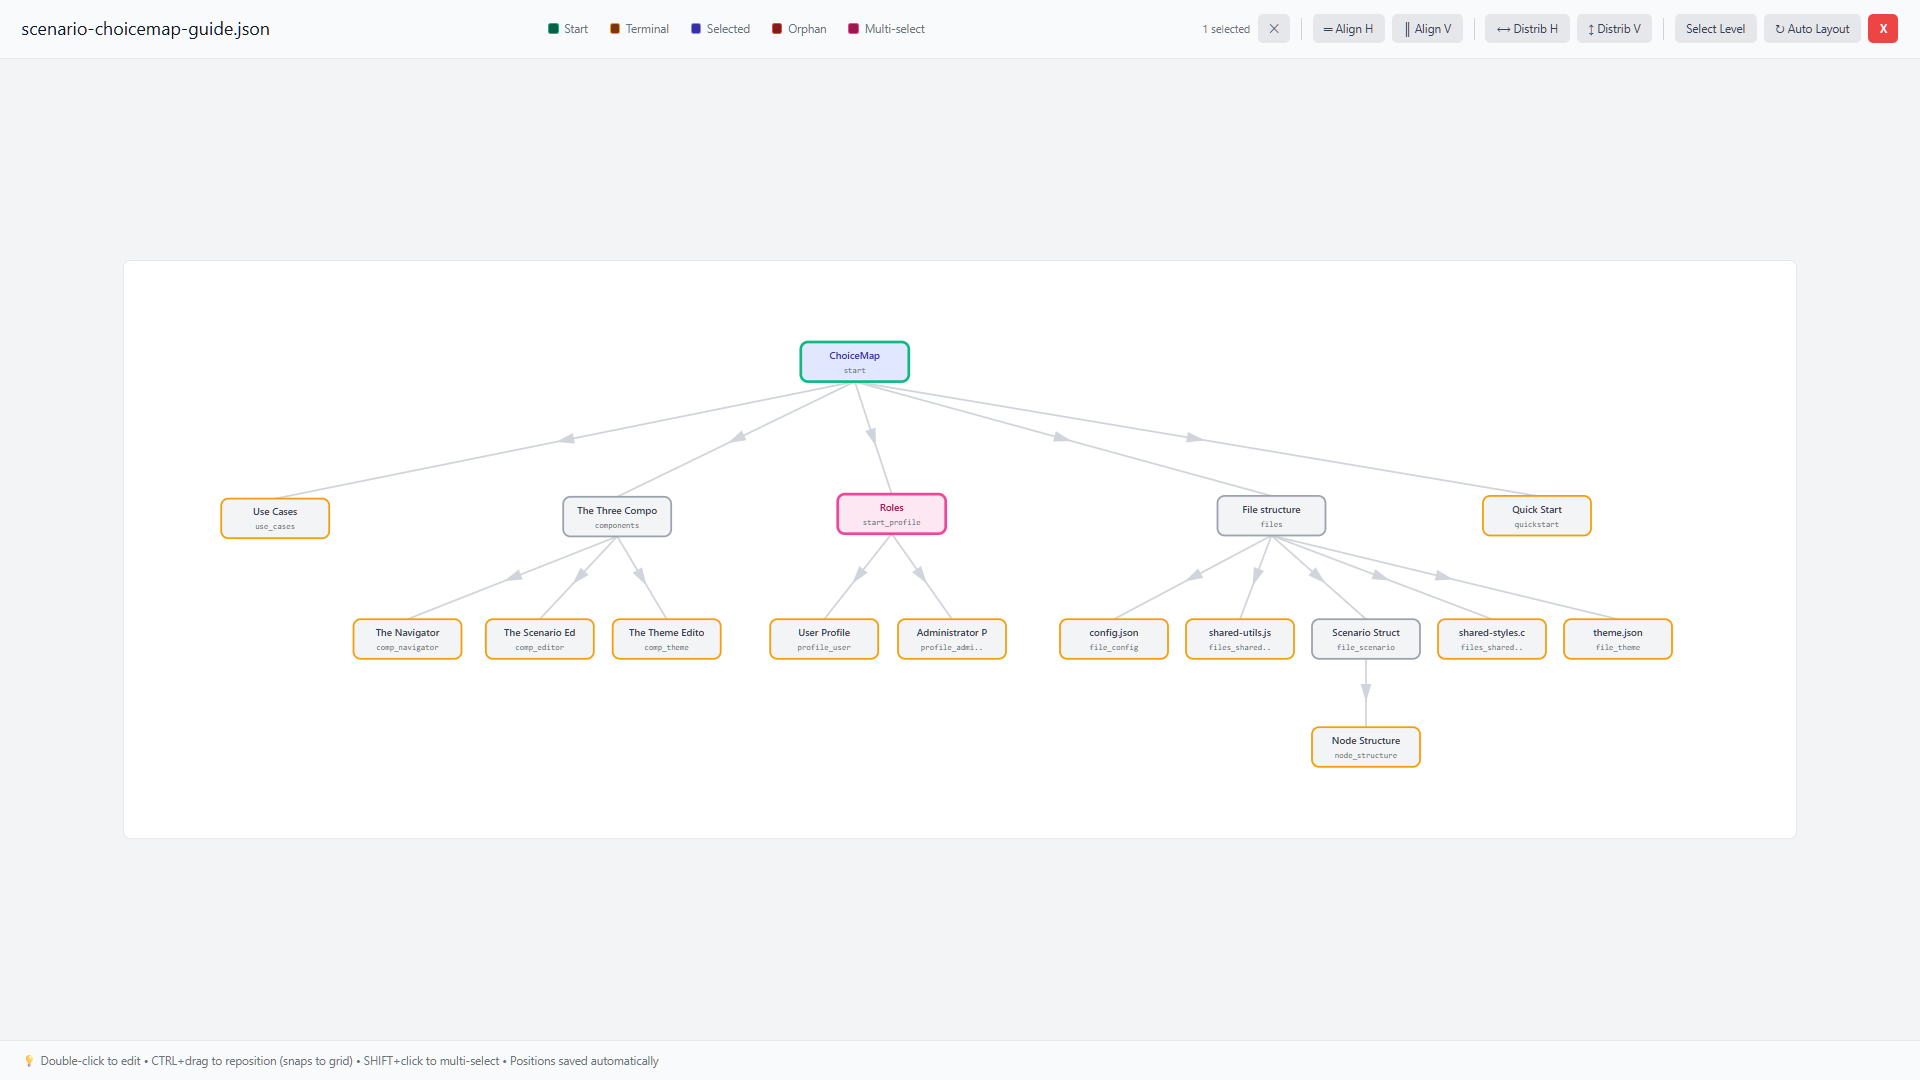The width and height of the screenshot is (1920, 1080).
Task: Select the ChoiceMap start node
Action: click(x=854, y=362)
